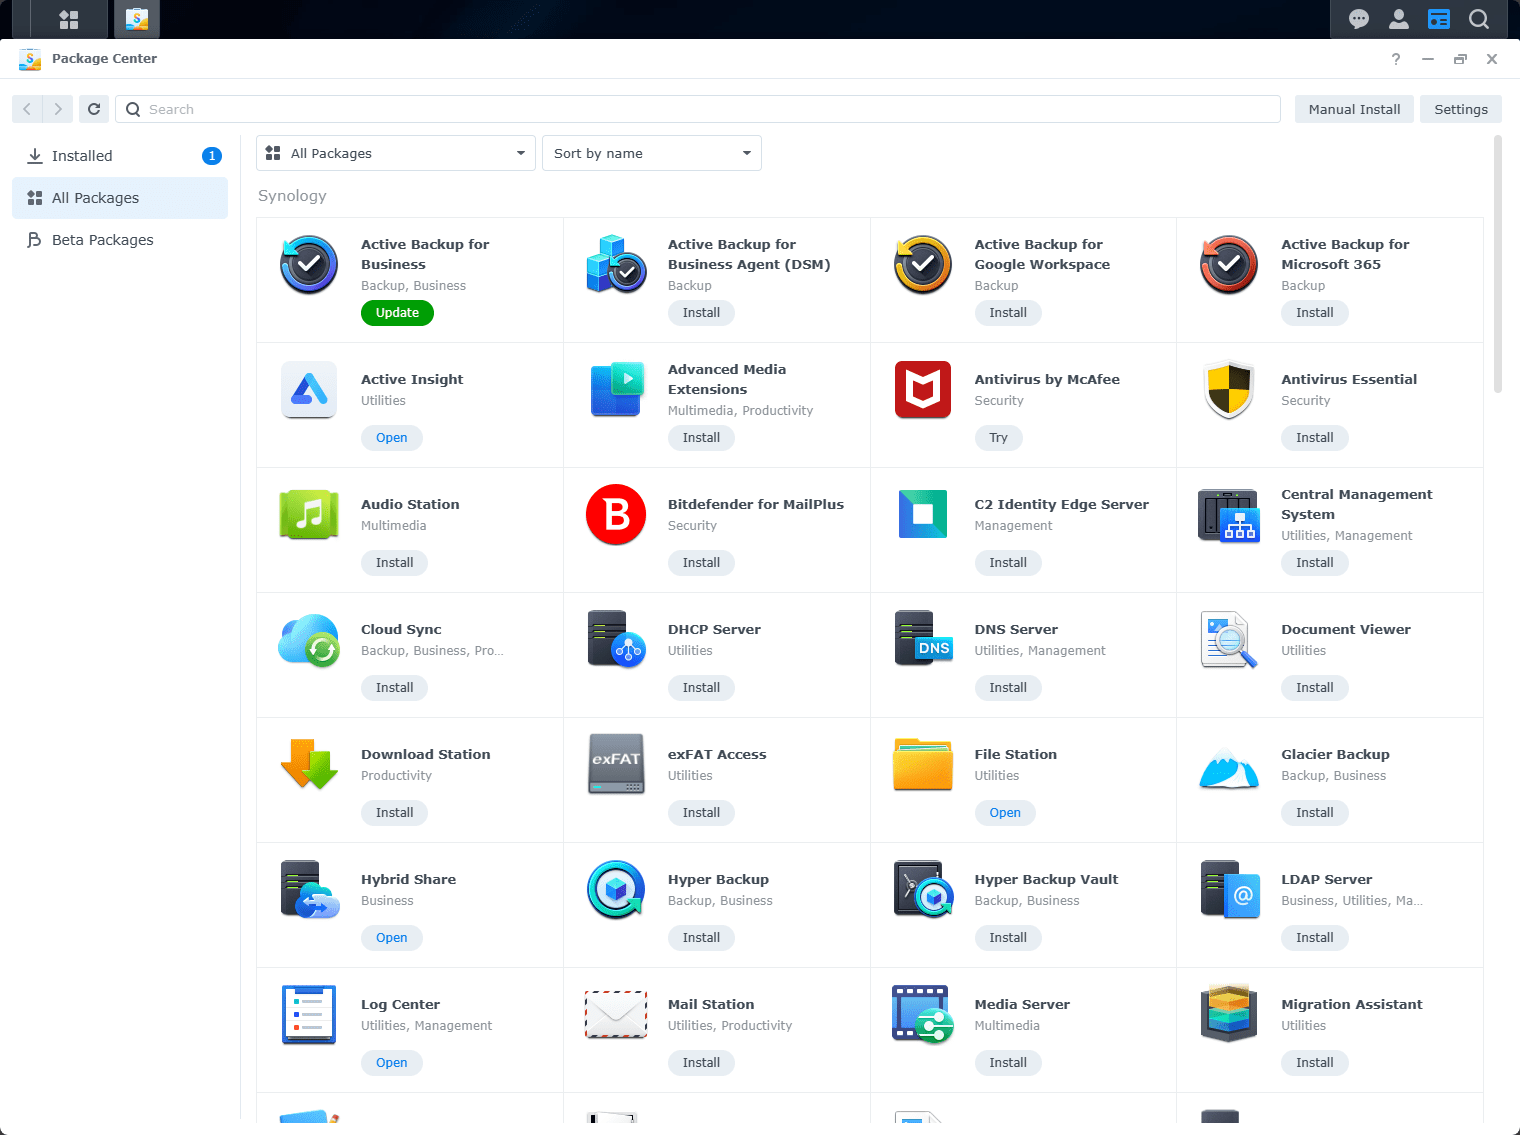Open the notifications speech bubble icon
This screenshot has height=1135, width=1520.
tap(1359, 19)
